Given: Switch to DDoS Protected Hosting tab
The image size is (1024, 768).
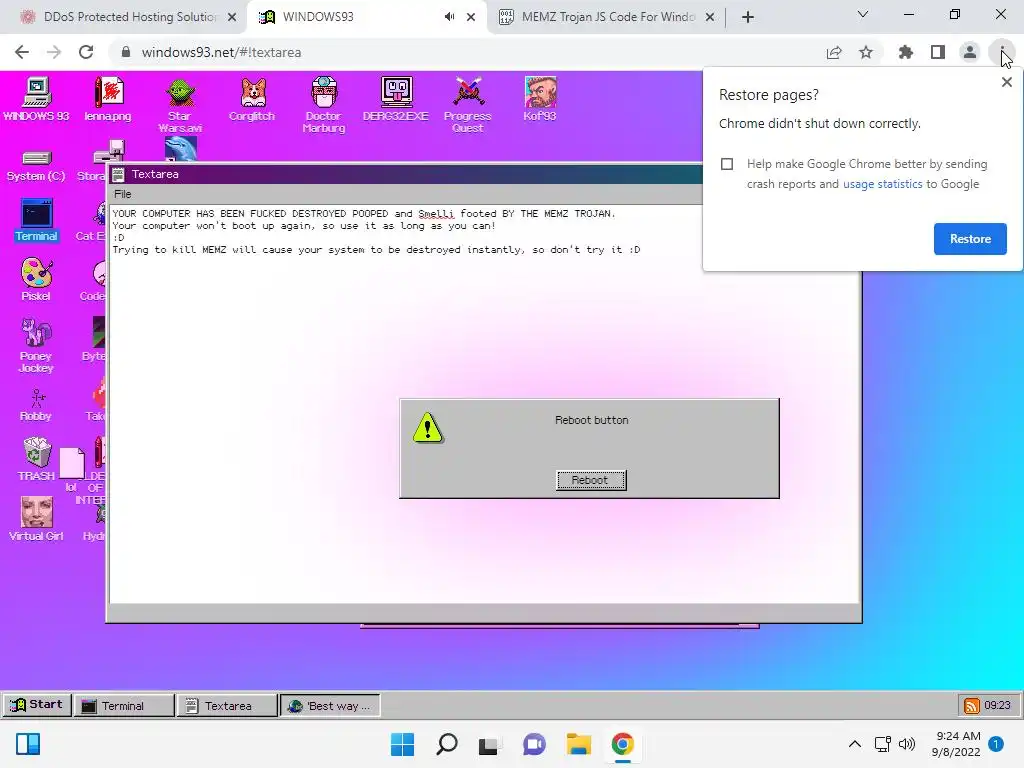Looking at the screenshot, I should 131,17.
